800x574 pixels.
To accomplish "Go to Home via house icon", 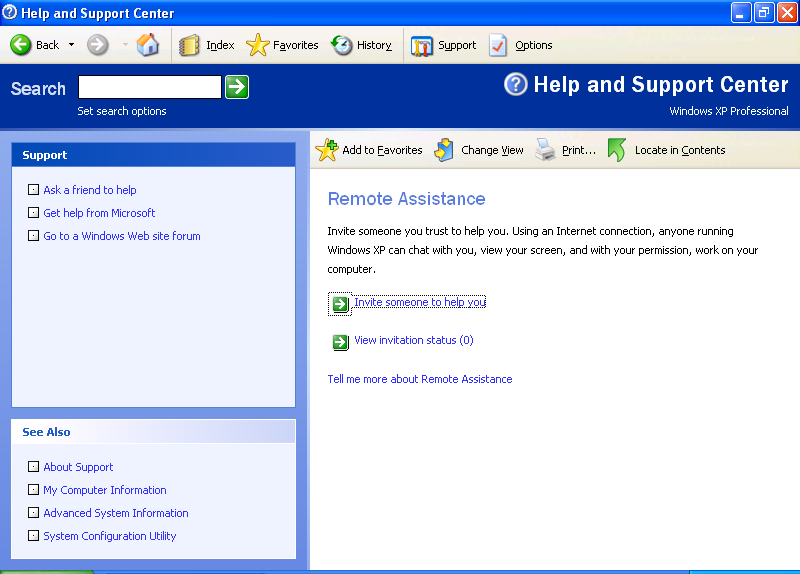I will pos(148,45).
